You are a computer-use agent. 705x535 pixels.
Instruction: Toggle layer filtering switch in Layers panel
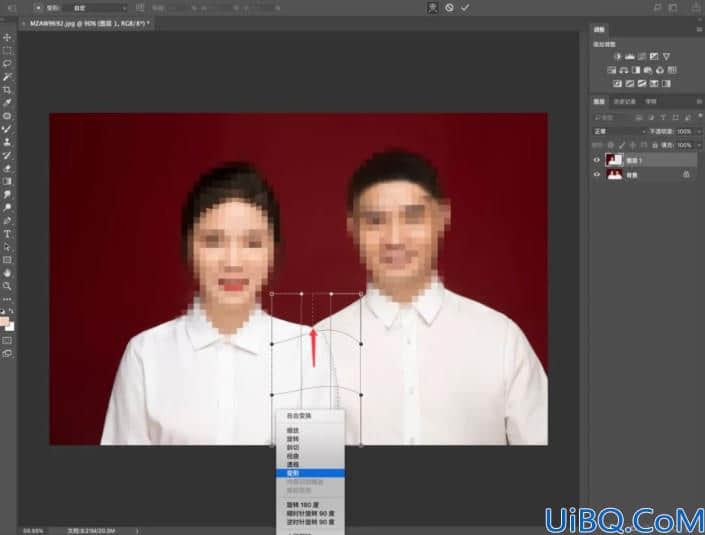click(x=700, y=116)
